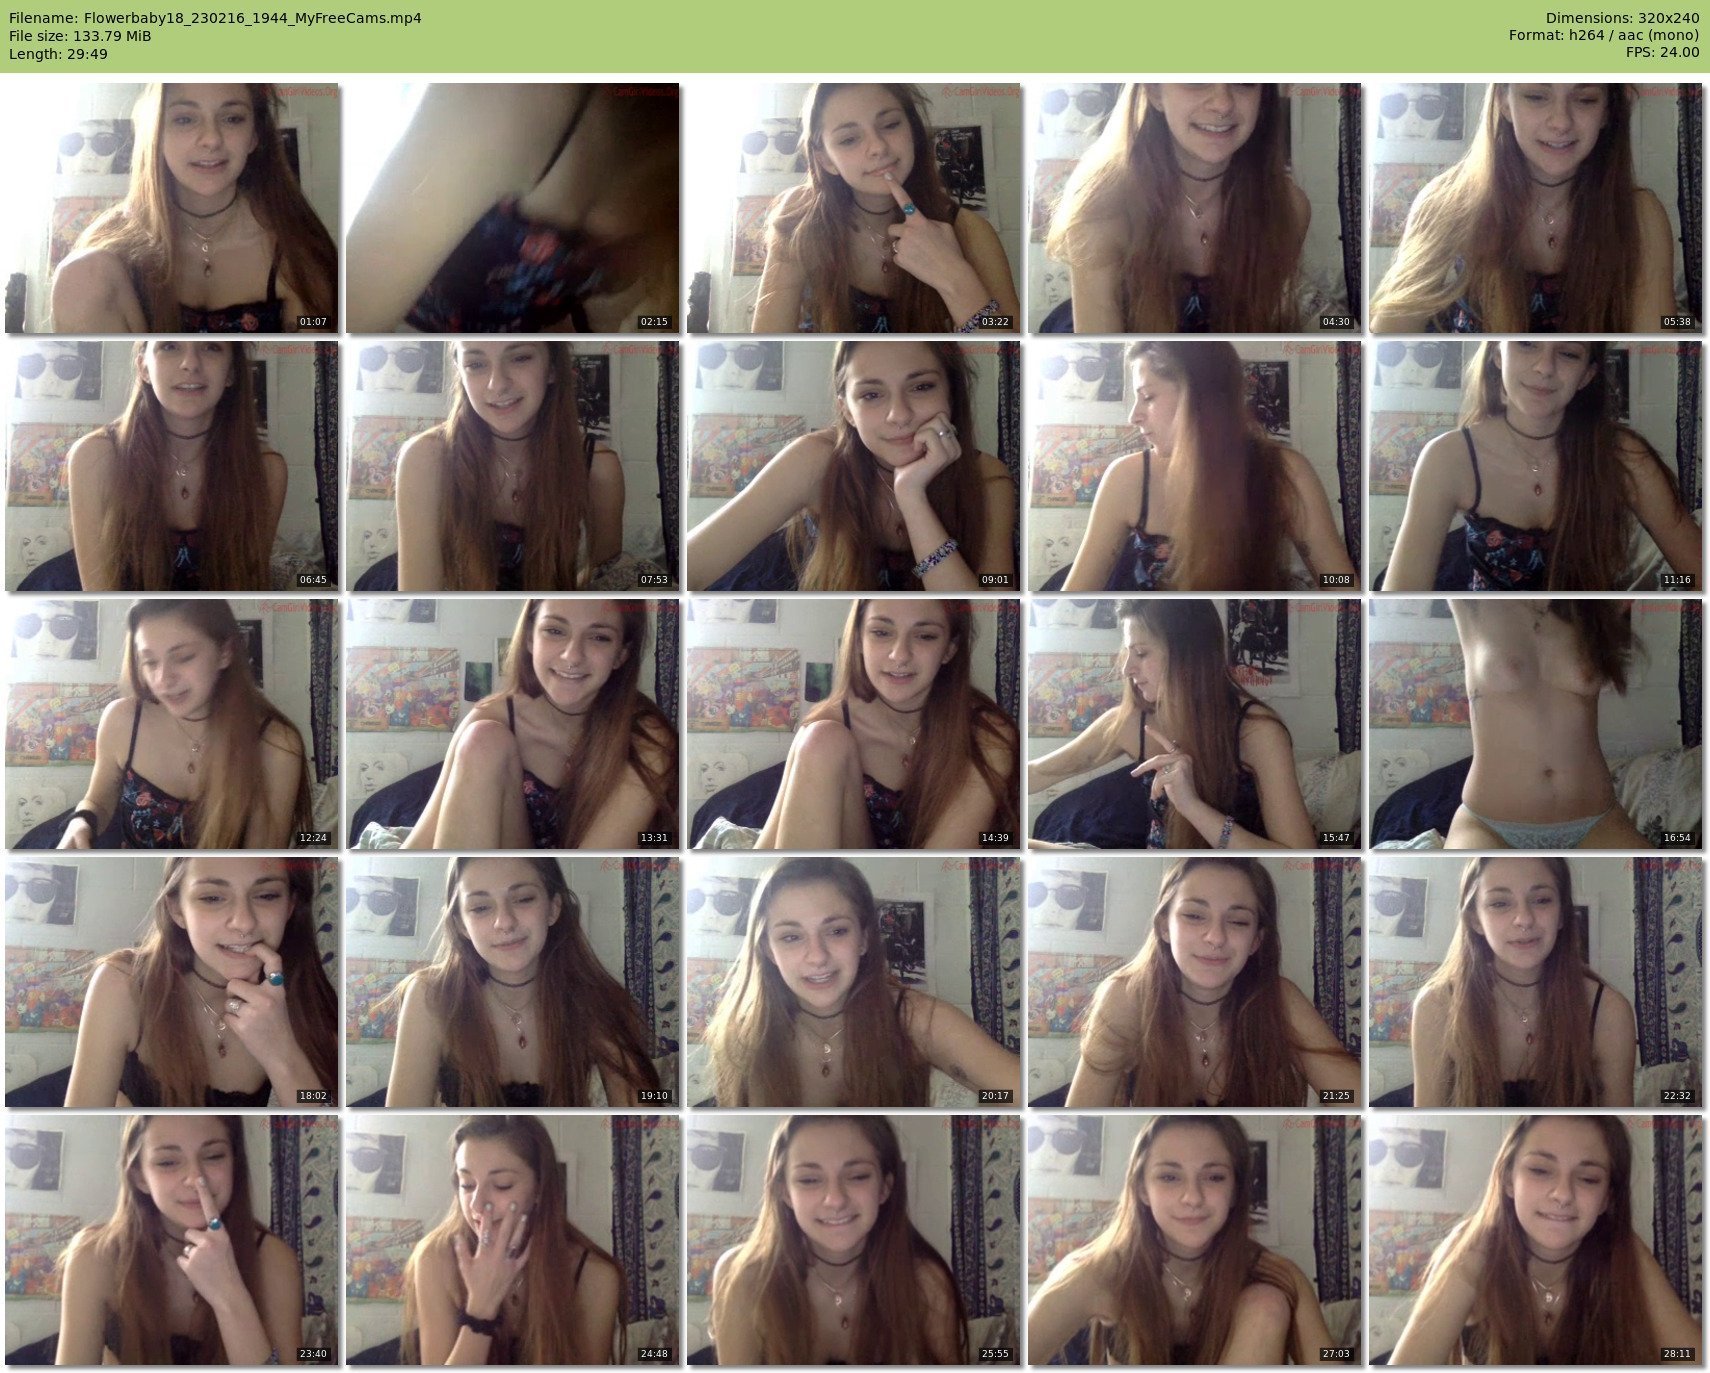This screenshot has width=1710, height=1373.
Task: Select the thumbnail stamped 14:39
Action: click(854, 724)
